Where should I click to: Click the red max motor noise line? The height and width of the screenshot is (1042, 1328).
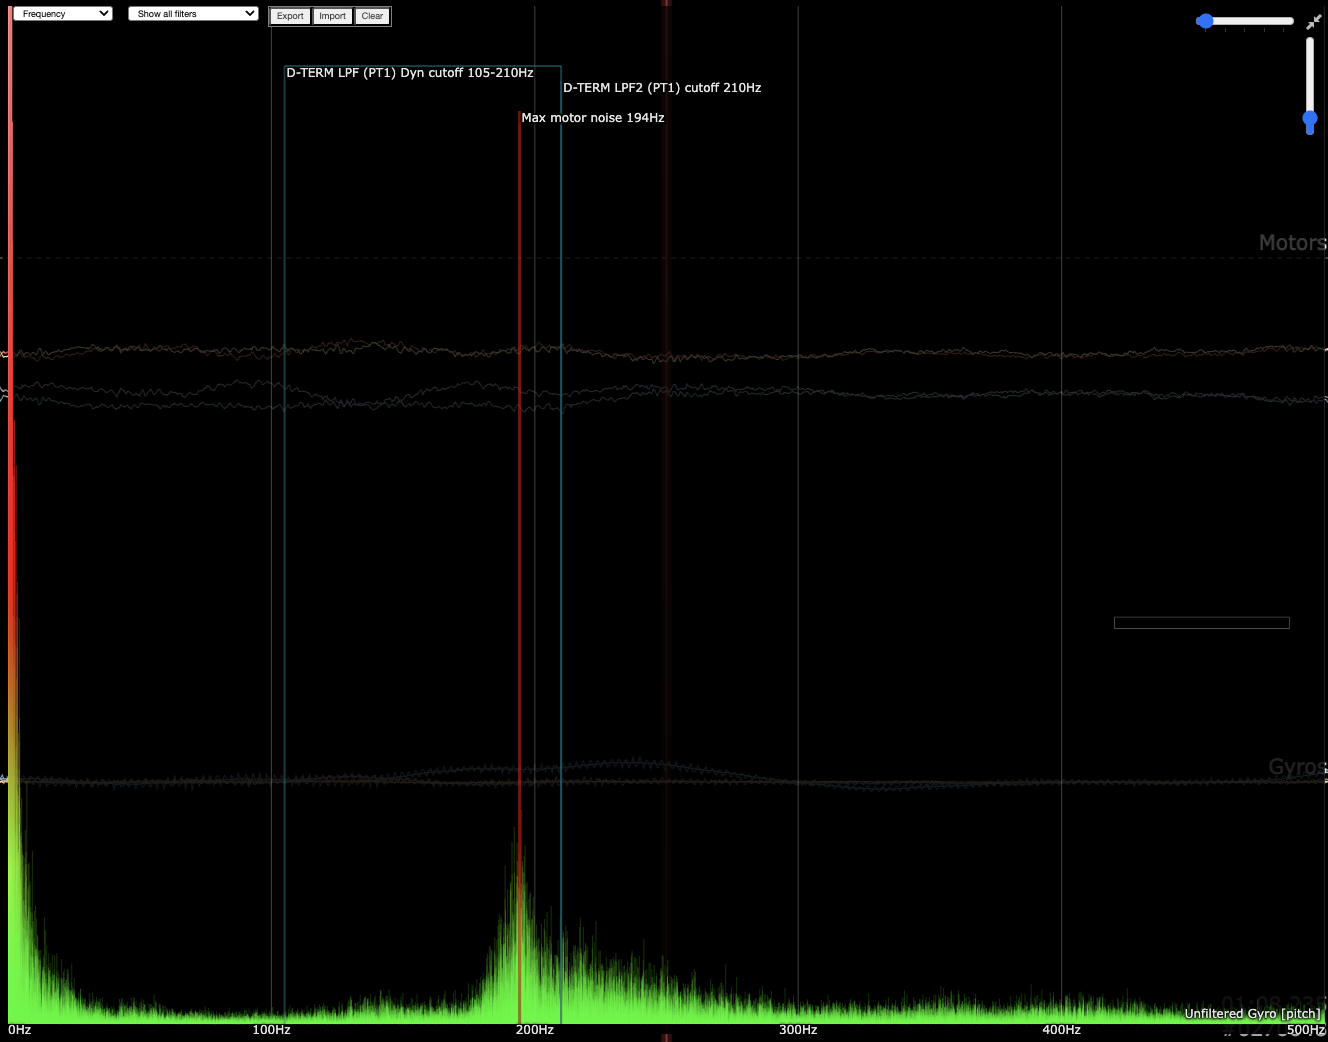(520, 500)
